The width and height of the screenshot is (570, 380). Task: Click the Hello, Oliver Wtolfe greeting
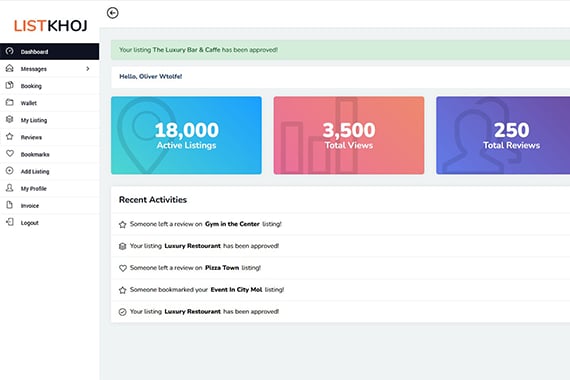(150, 76)
